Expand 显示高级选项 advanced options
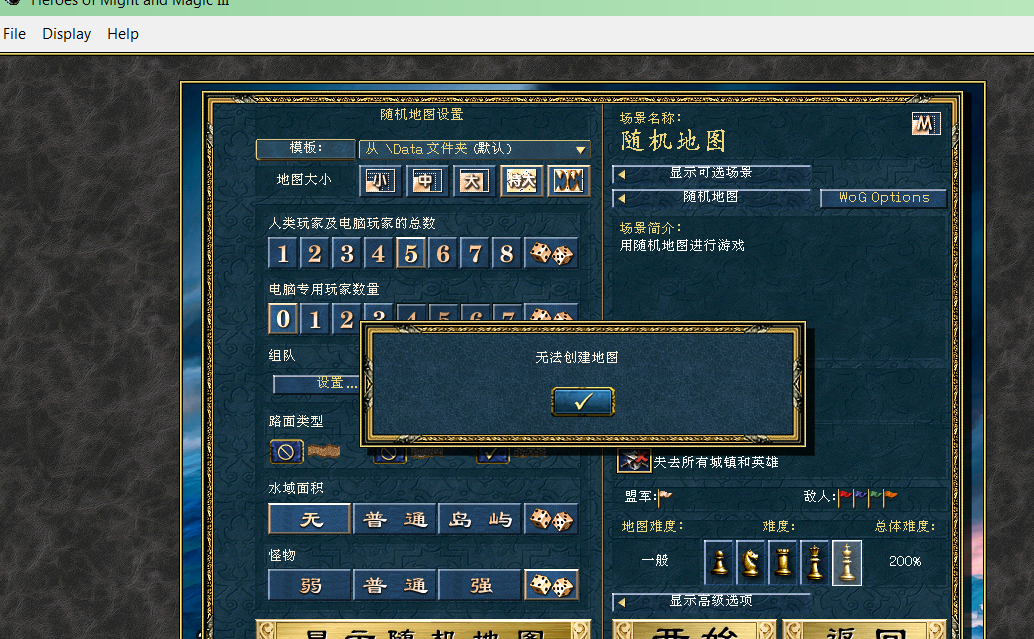The width and height of the screenshot is (1034, 639). [711, 601]
